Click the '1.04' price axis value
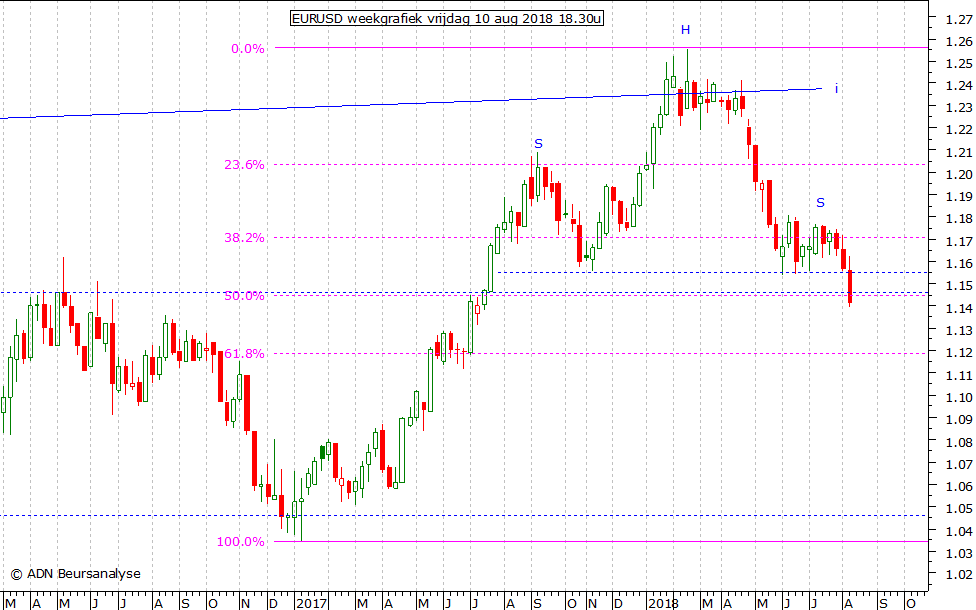This screenshot has width=976, height=610. pyautogui.click(x=959, y=531)
